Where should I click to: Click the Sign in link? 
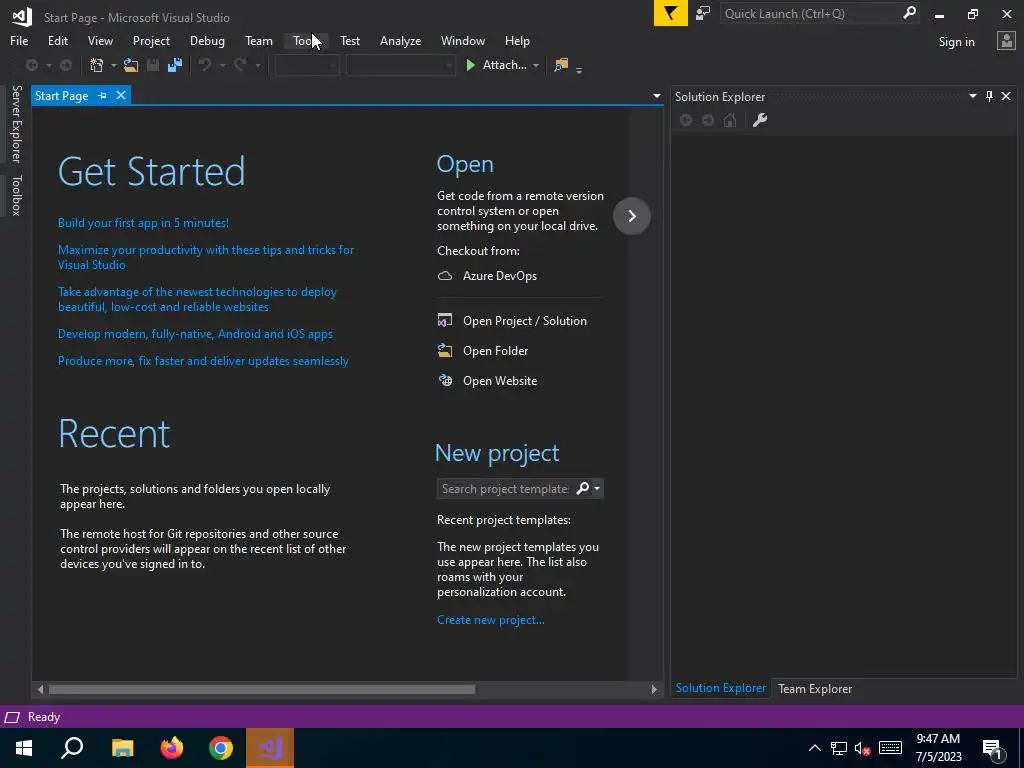coord(956,42)
